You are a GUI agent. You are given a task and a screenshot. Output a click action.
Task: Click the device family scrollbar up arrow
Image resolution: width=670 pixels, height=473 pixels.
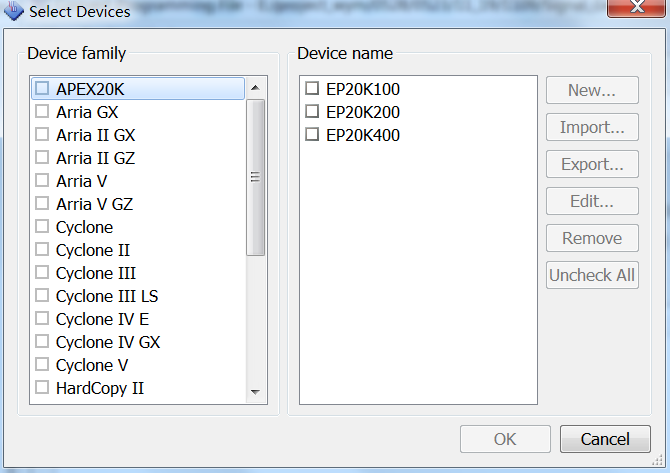pos(256,88)
